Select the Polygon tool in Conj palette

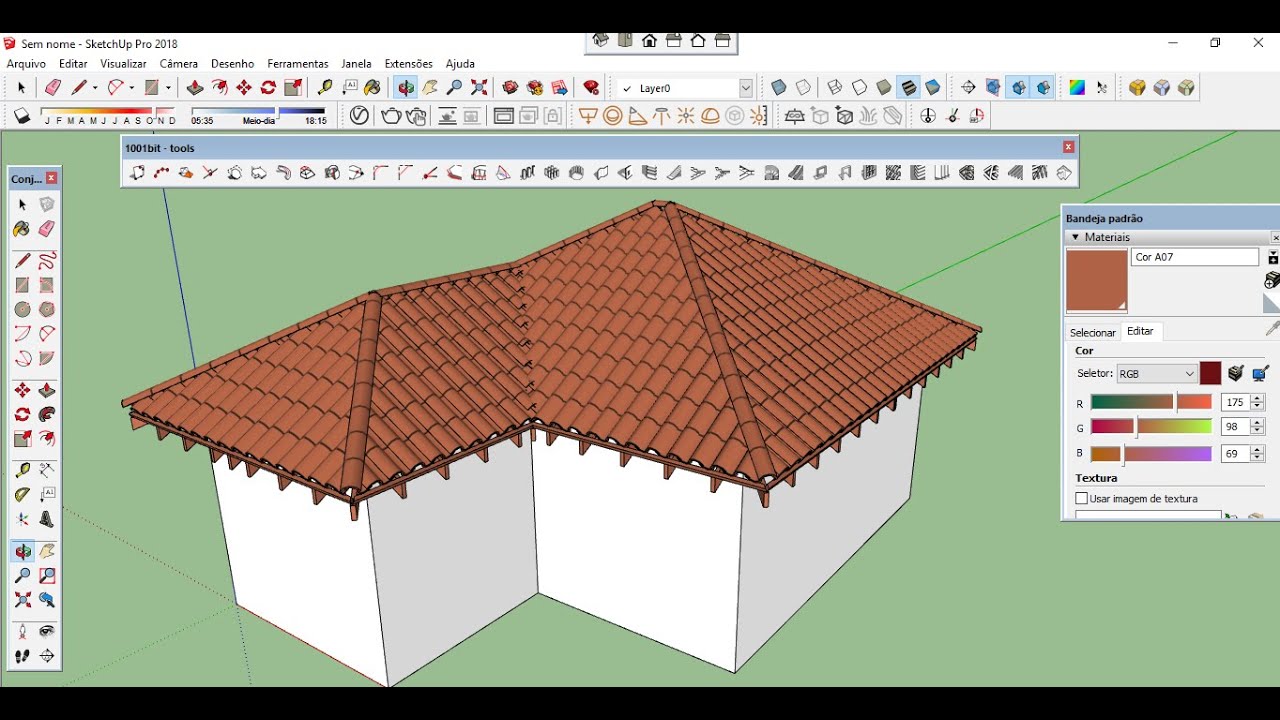click(x=47, y=309)
